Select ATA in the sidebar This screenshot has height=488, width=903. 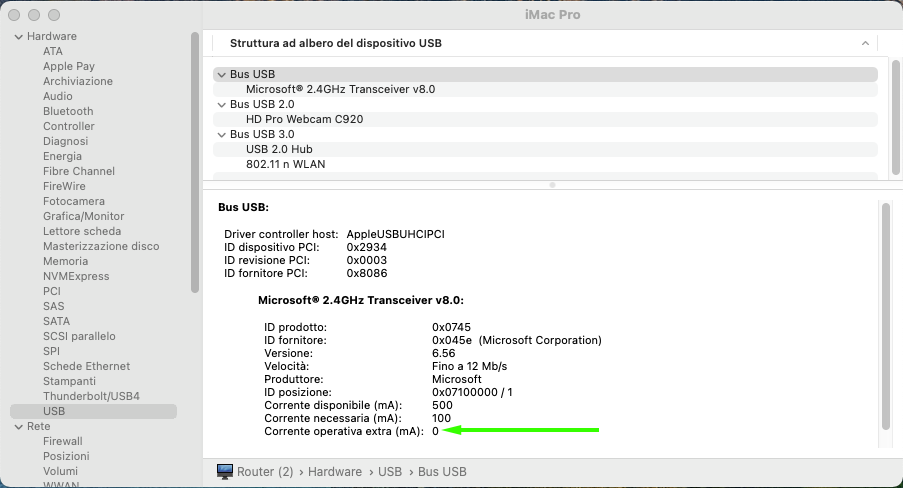pos(52,51)
